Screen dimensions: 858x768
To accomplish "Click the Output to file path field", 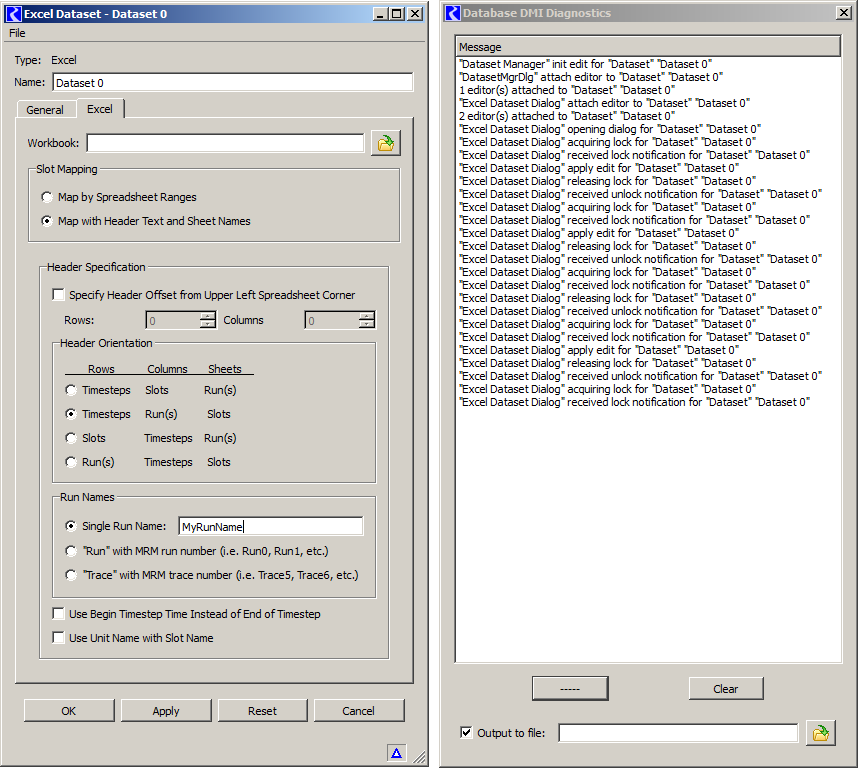I will (678, 733).
